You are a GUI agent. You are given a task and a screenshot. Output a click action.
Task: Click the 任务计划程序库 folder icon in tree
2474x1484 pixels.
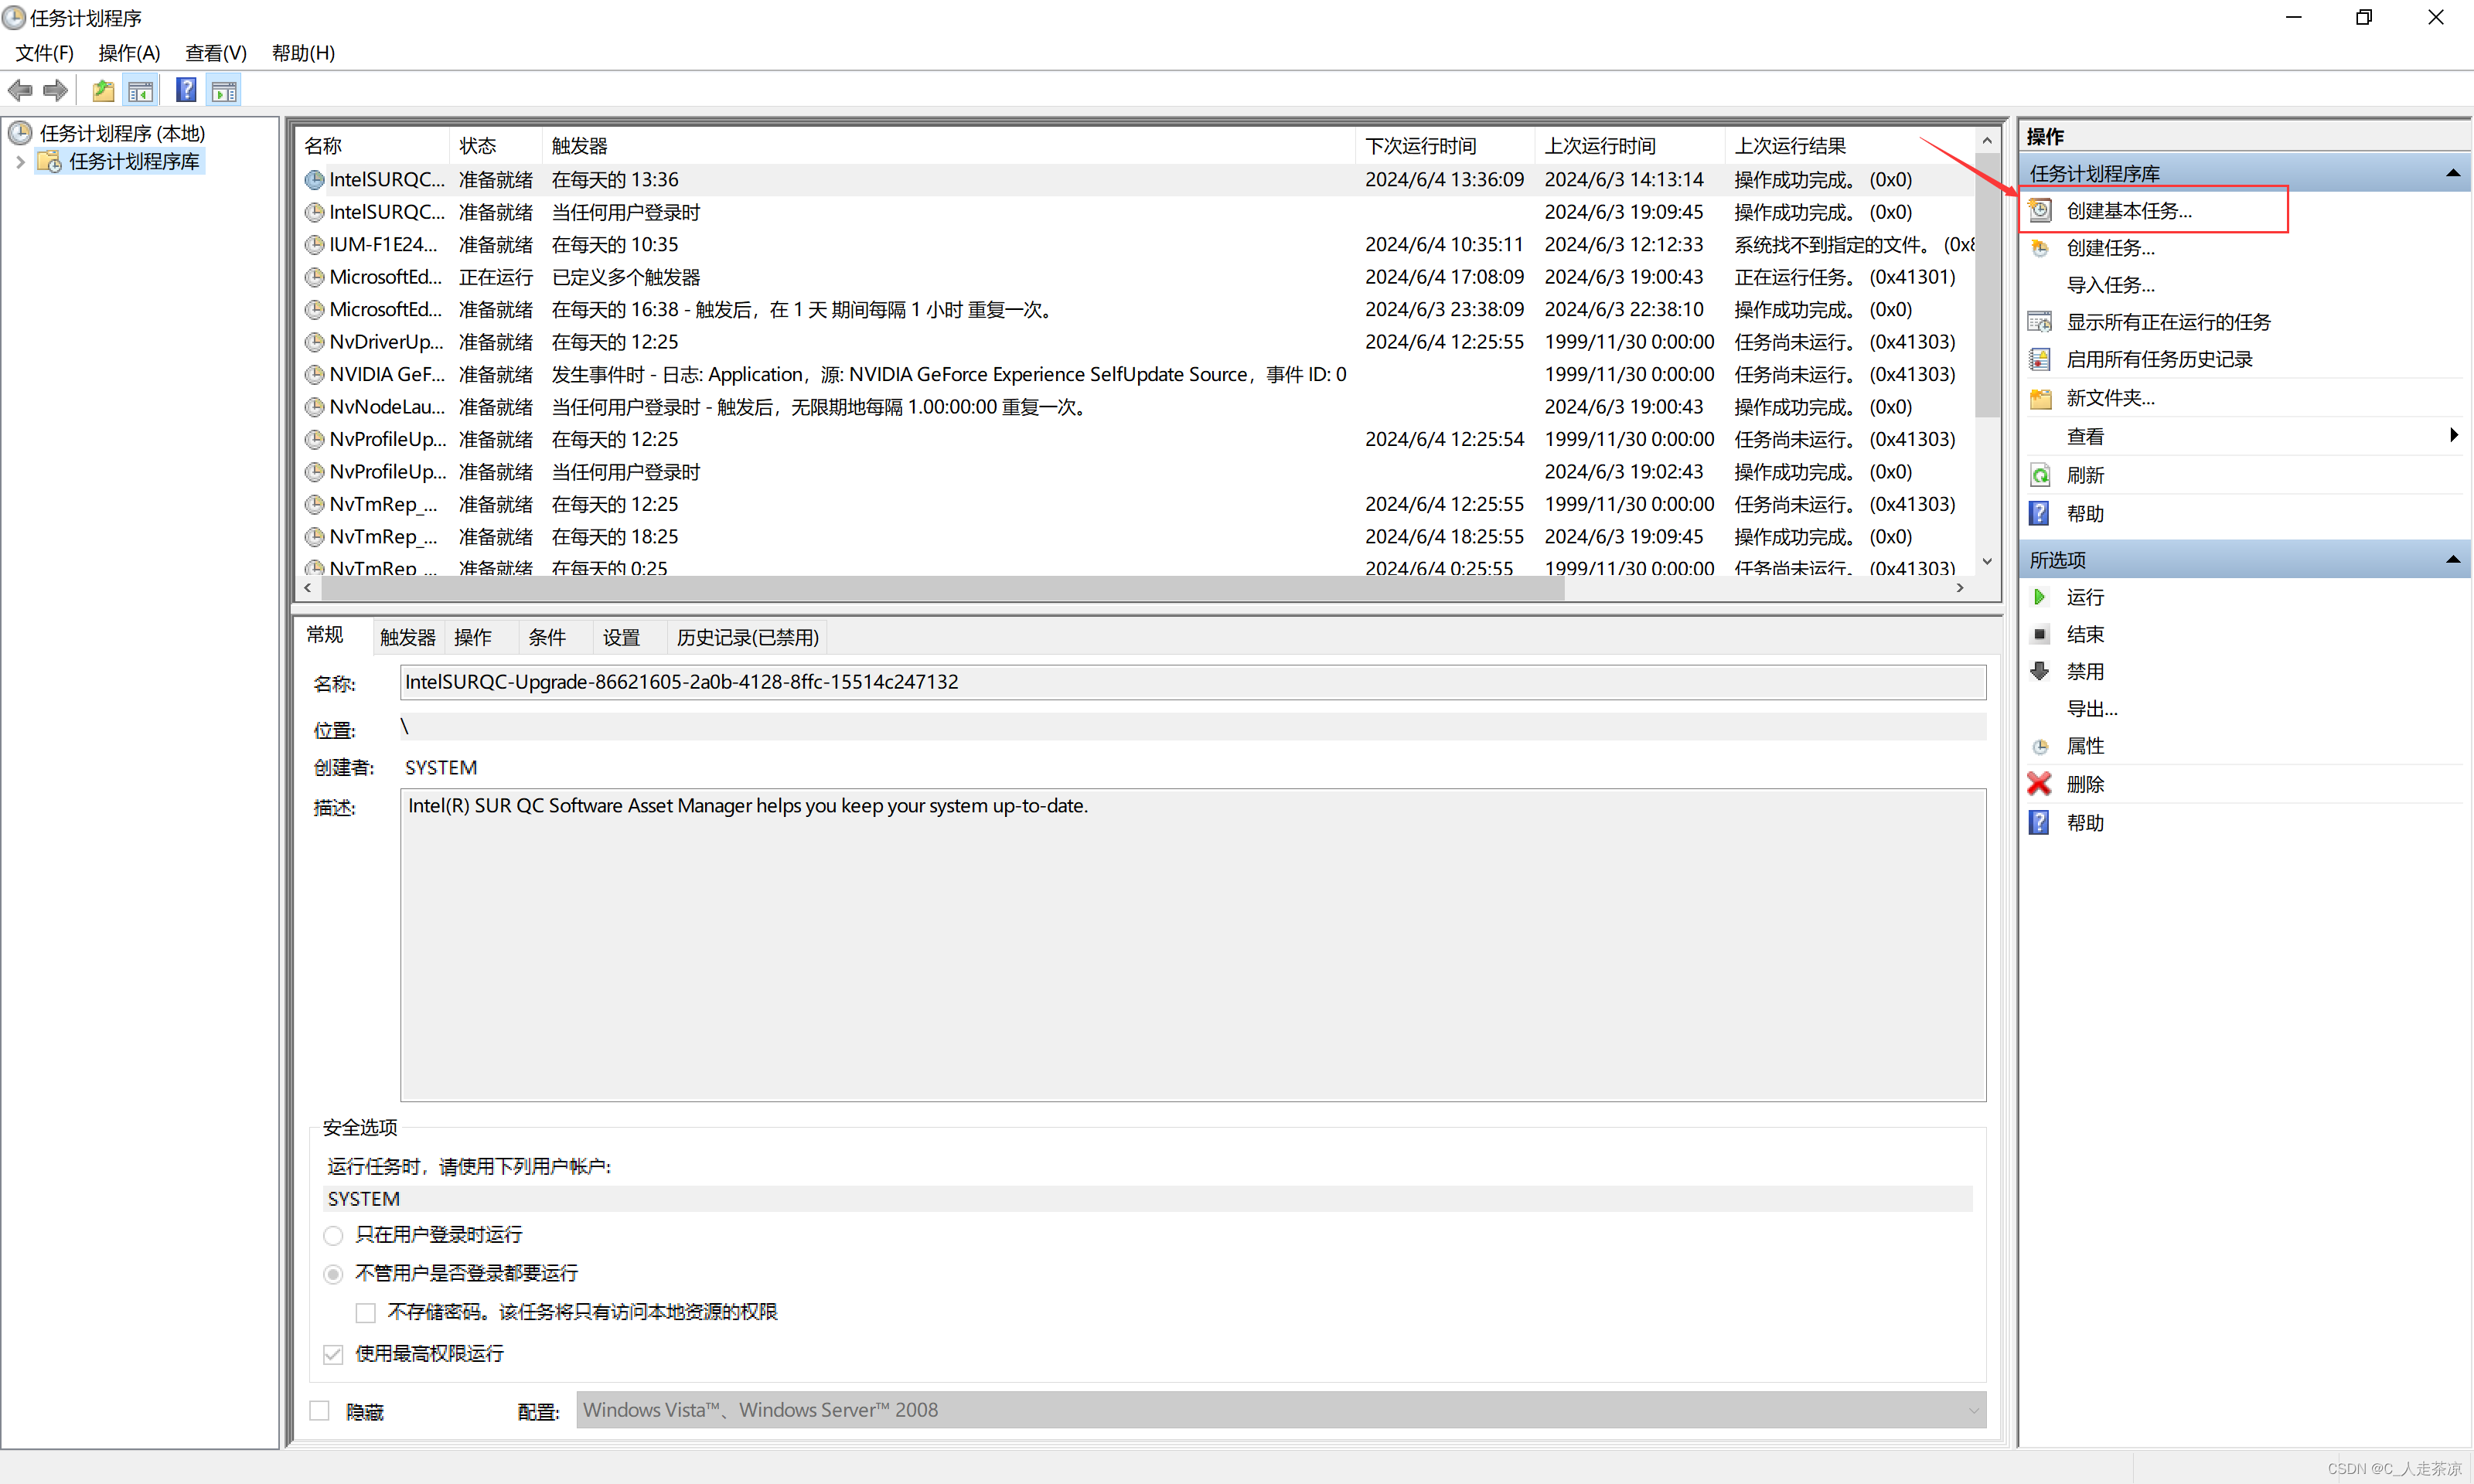49,161
